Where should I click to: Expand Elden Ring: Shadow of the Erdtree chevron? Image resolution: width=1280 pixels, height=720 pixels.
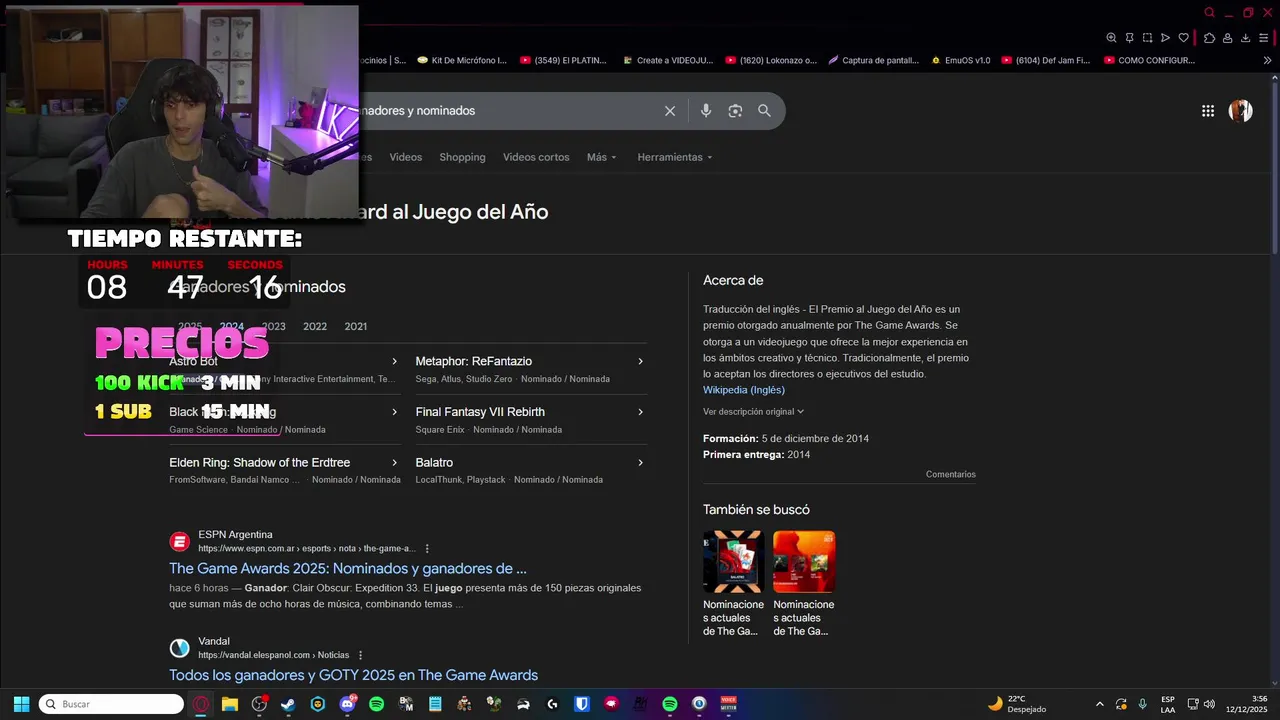pyautogui.click(x=394, y=463)
